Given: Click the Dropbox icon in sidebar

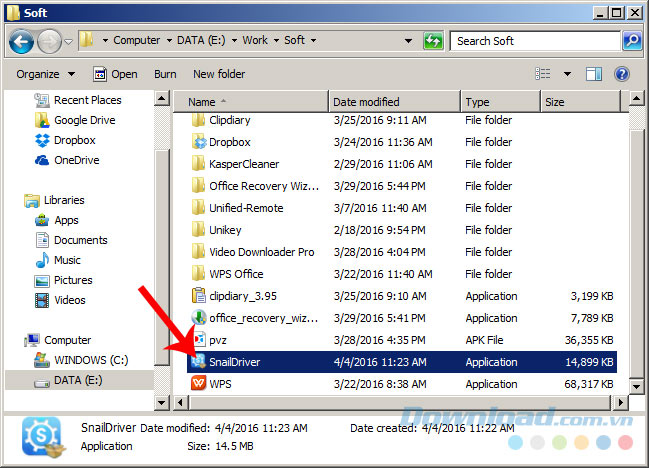Looking at the screenshot, I should coord(42,140).
